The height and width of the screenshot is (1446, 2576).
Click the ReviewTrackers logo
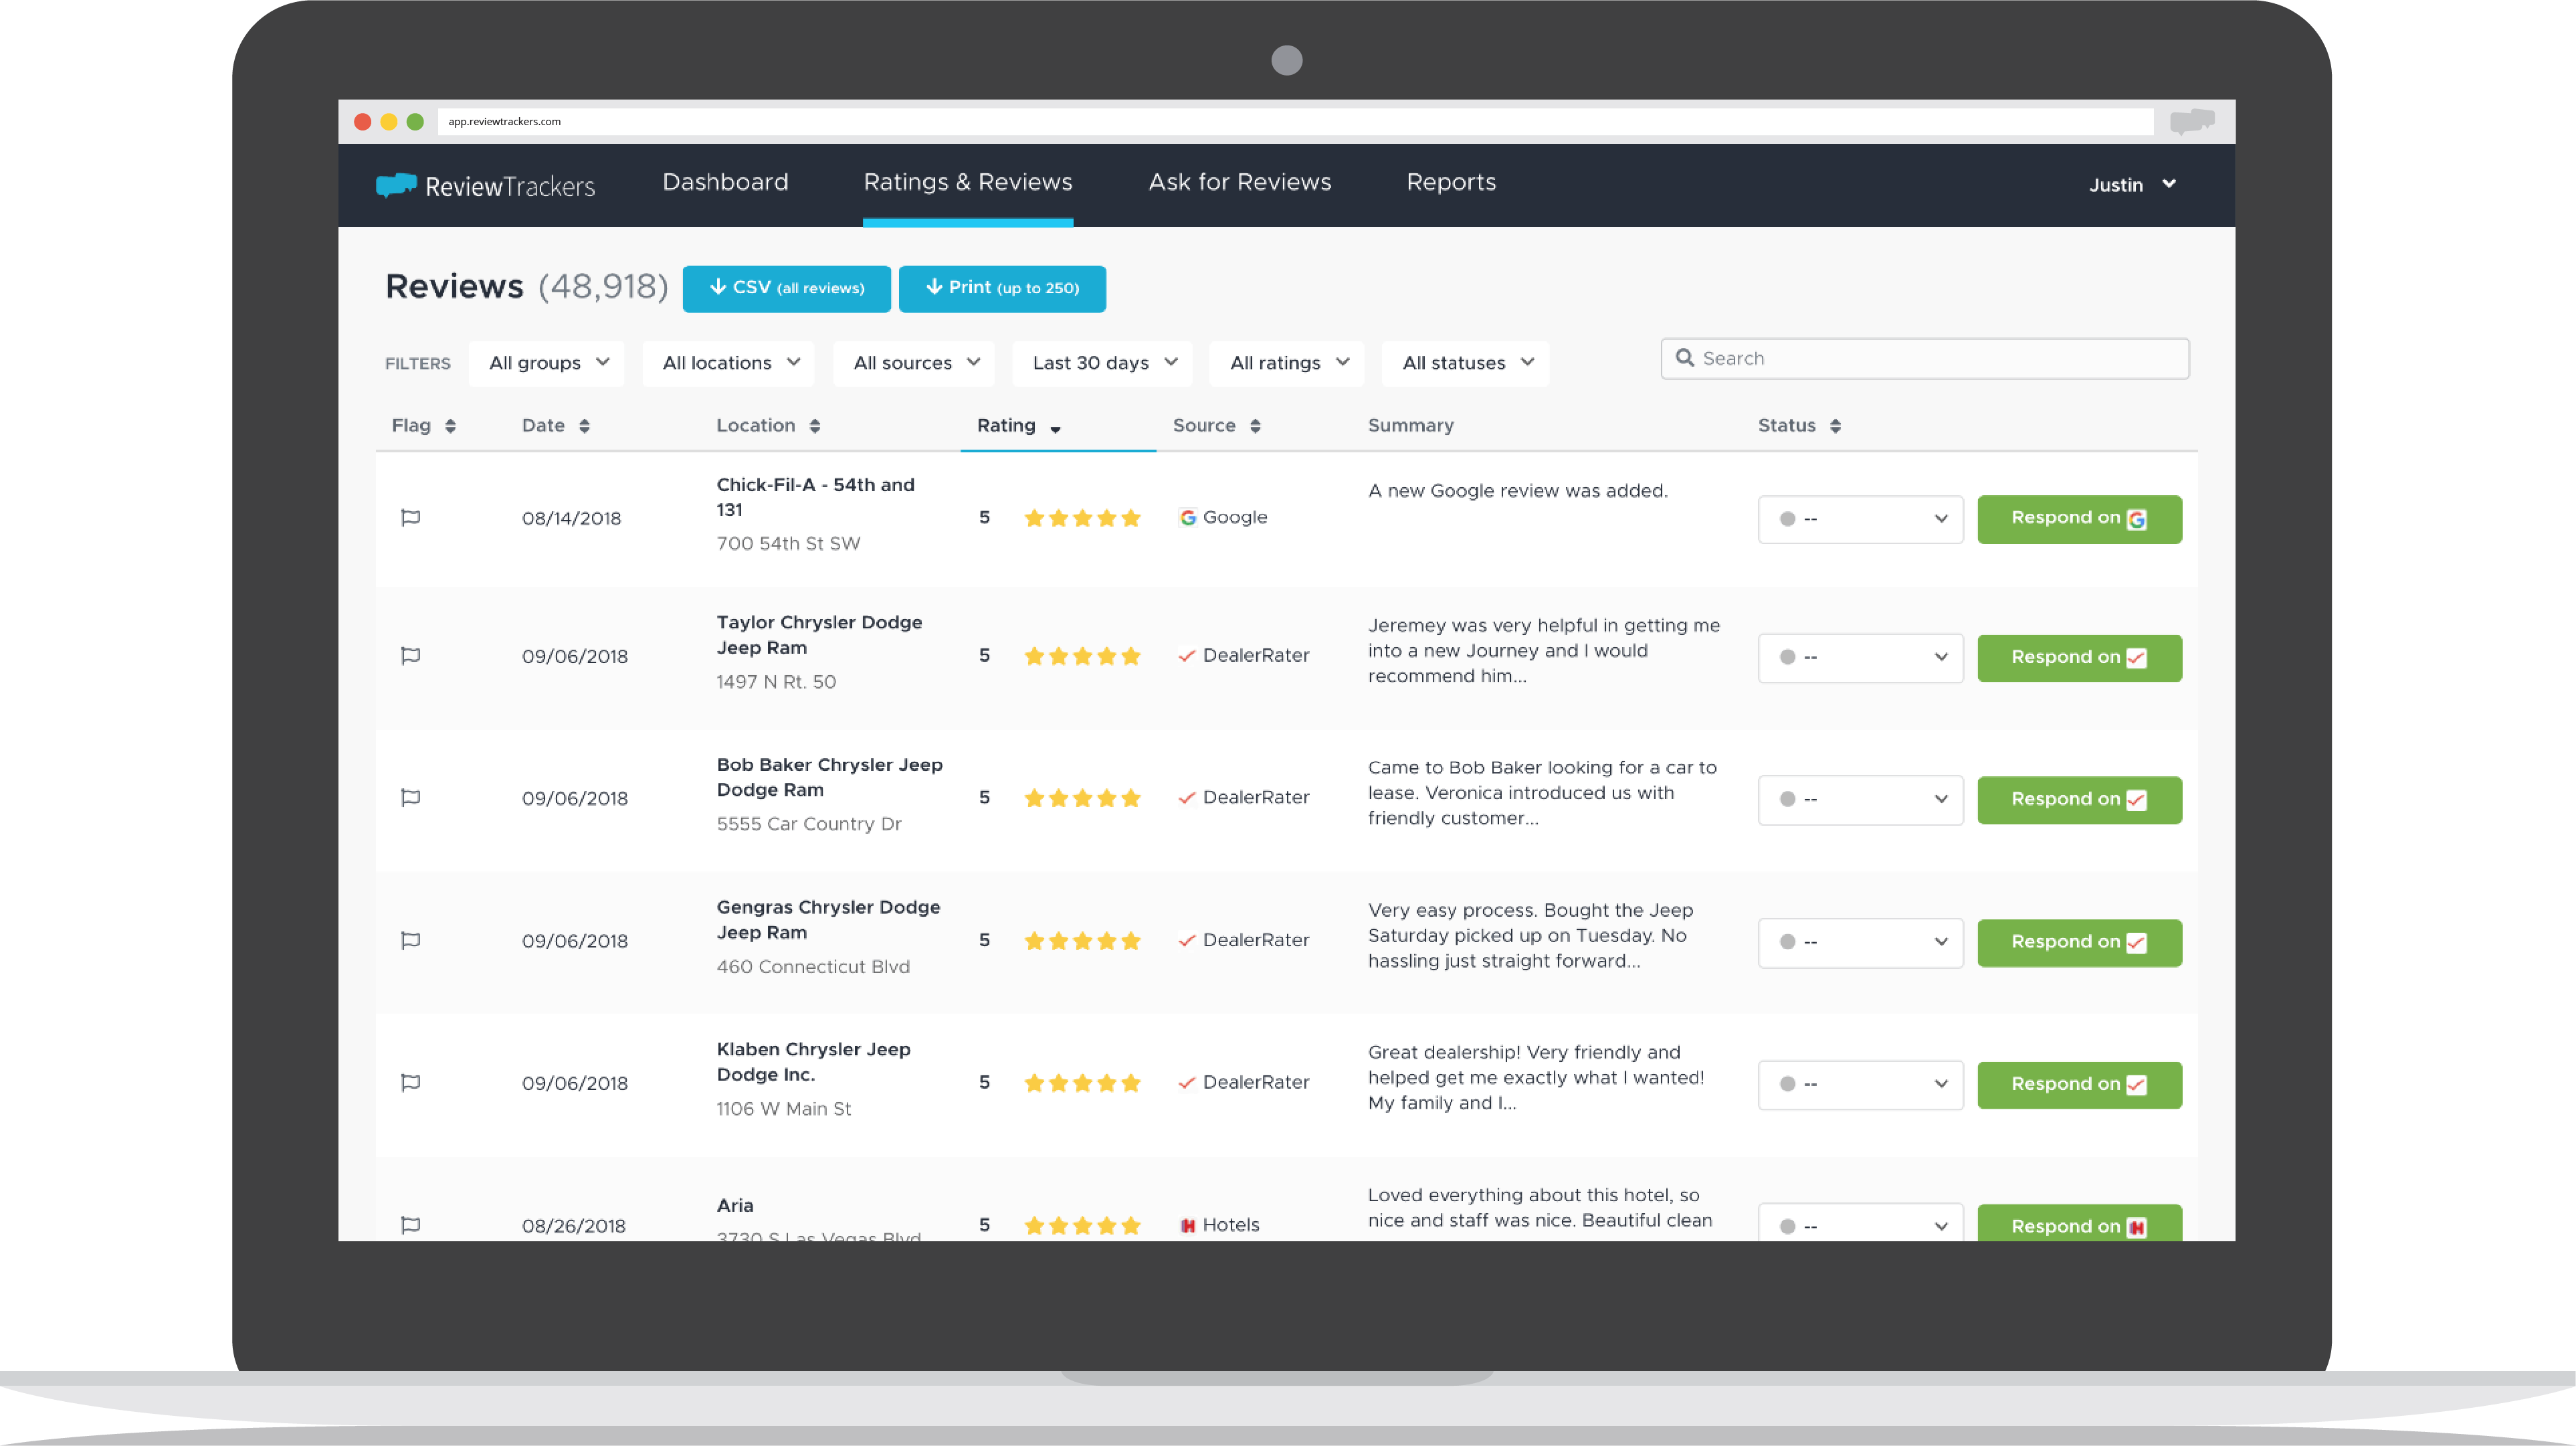pyautogui.click(x=485, y=186)
